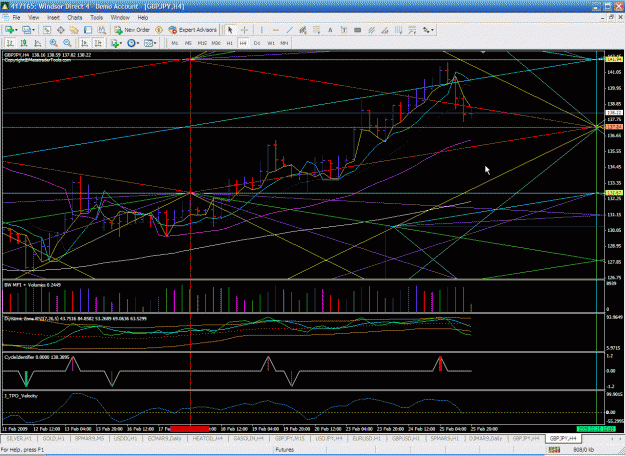This screenshot has height=456, width=625.
Task: Switch to the DJMAR9,Daily chart tab
Action: [485, 438]
